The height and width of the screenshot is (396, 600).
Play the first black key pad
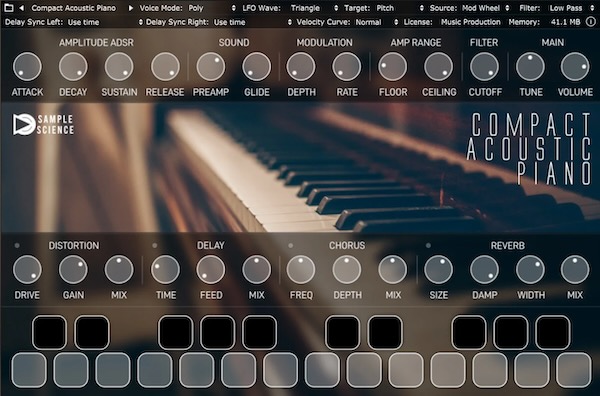pos(49,332)
